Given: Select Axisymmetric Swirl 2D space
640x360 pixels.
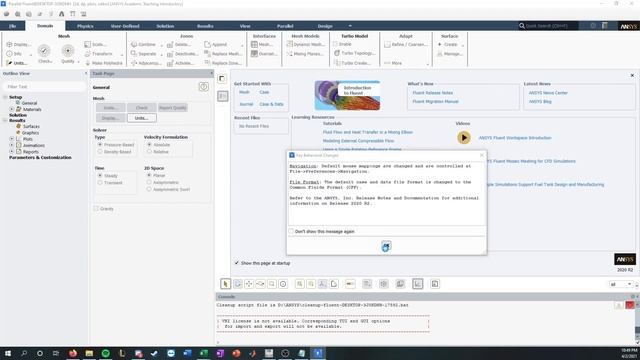Looking at the screenshot, I should point(149,189).
